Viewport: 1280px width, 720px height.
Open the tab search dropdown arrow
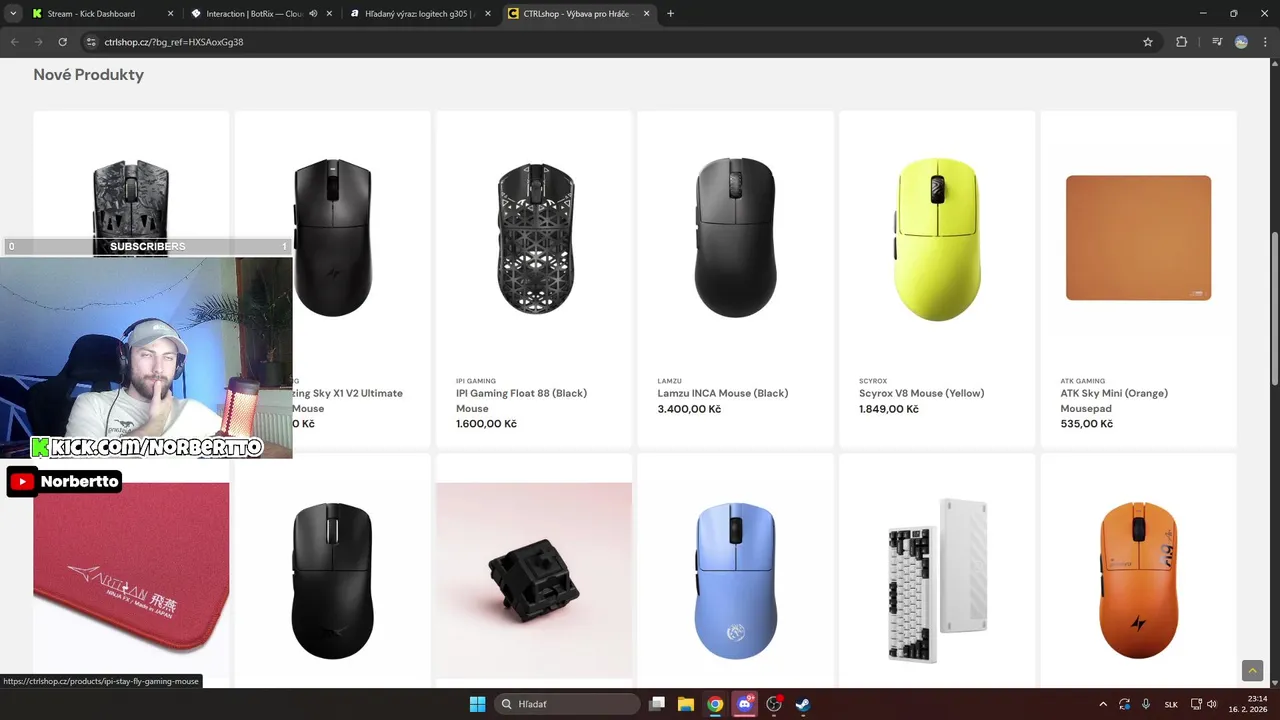point(13,14)
